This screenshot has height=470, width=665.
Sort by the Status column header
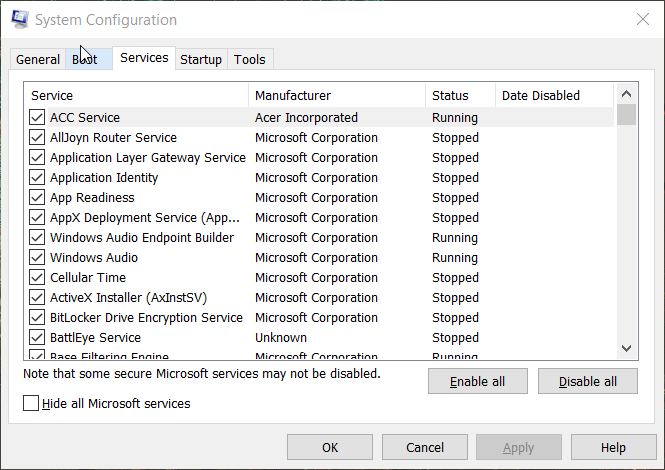click(x=461, y=95)
